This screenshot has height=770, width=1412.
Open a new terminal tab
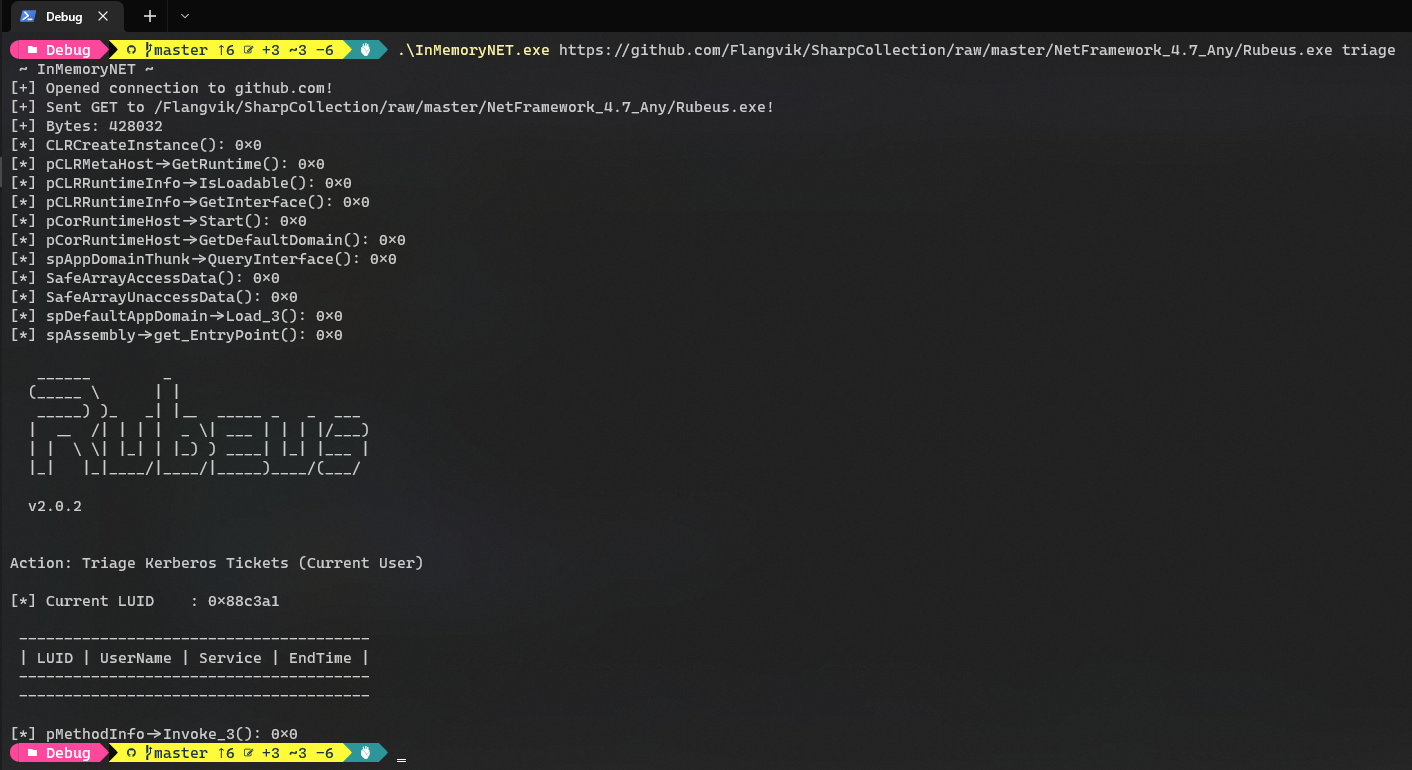[x=150, y=16]
